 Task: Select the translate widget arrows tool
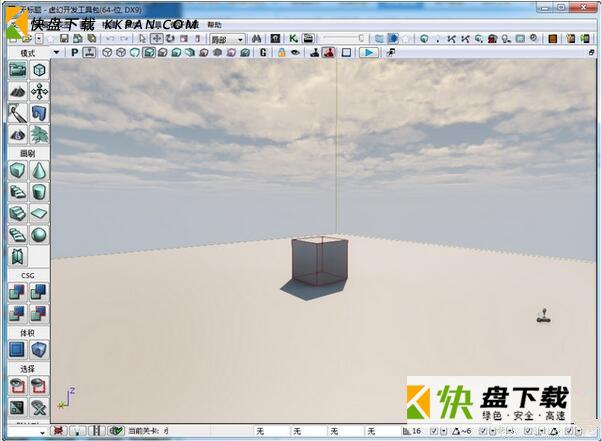tap(156, 39)
